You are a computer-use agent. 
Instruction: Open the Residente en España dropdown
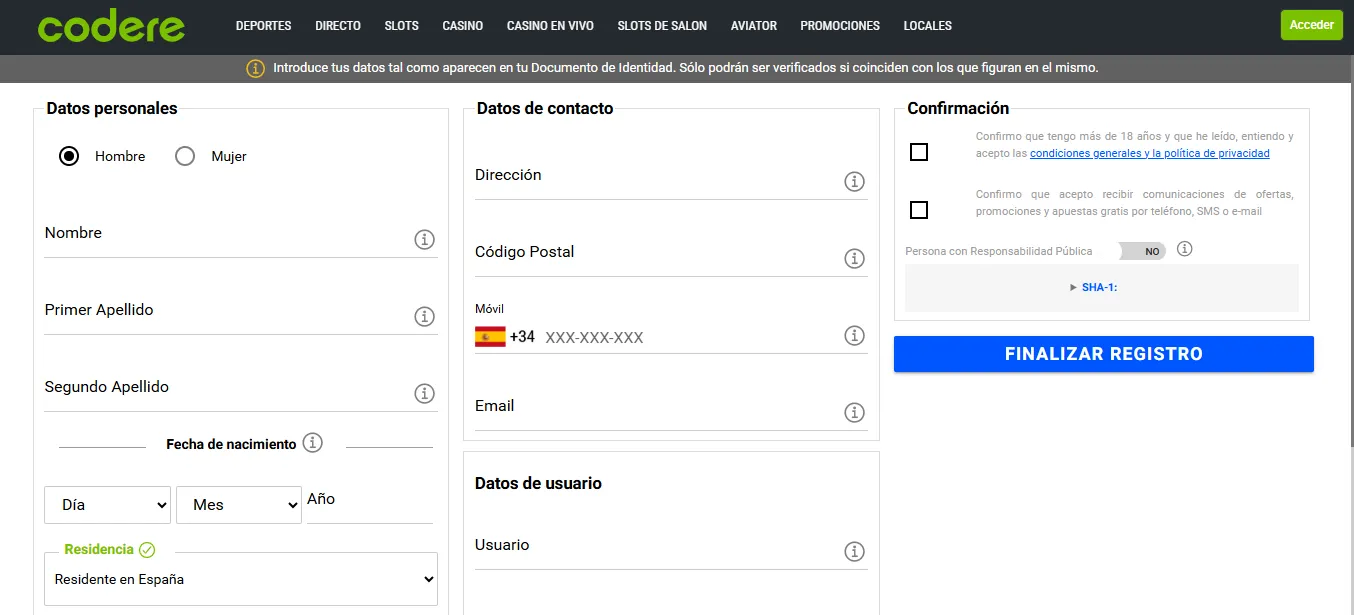[240, 578]
